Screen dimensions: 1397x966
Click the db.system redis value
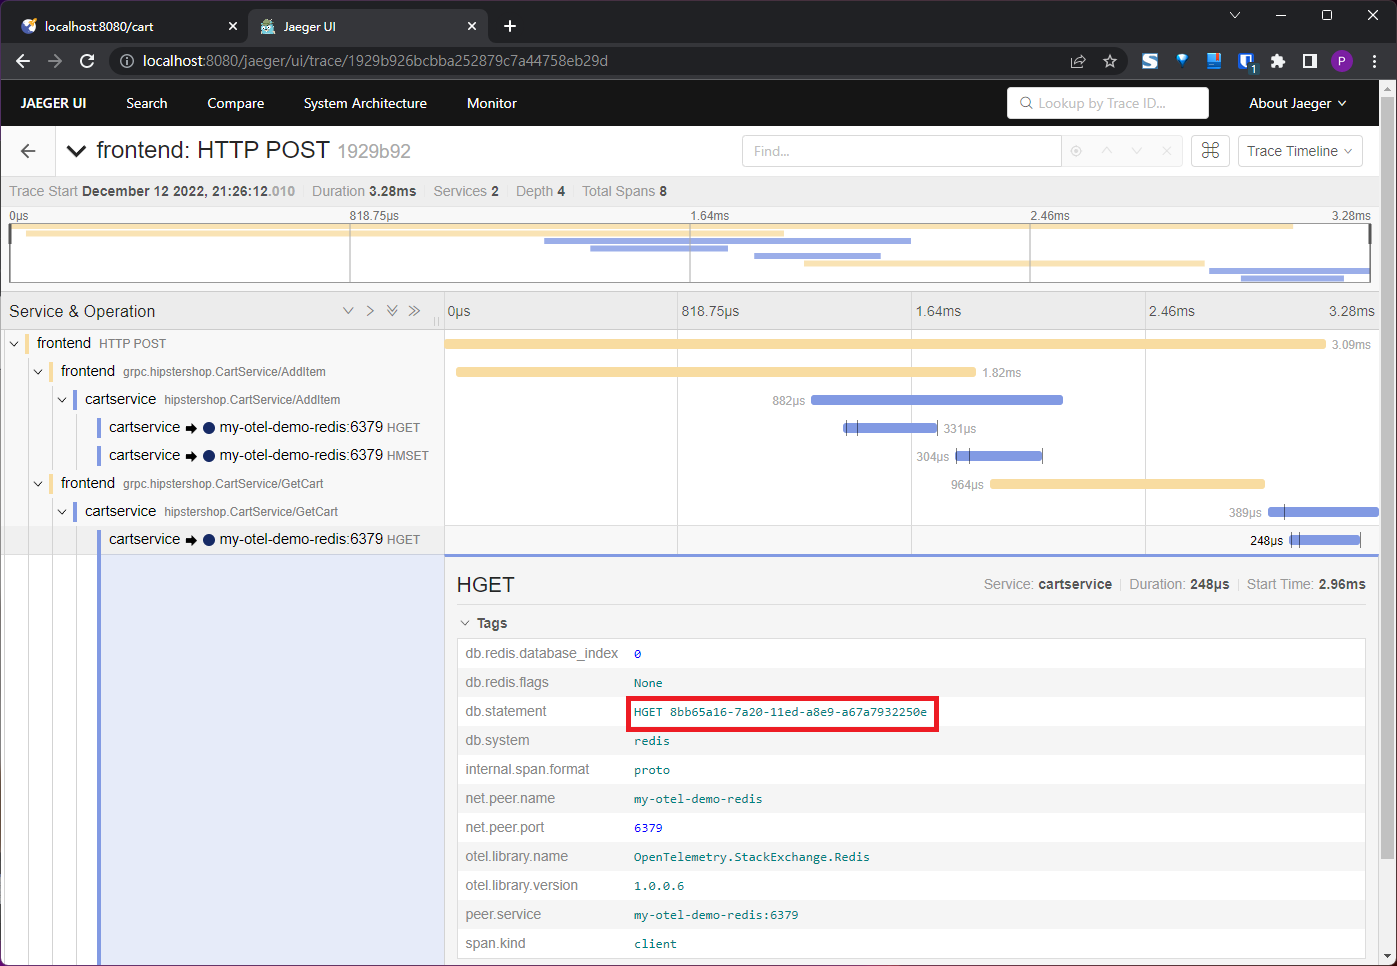click(x=651, y=741)
